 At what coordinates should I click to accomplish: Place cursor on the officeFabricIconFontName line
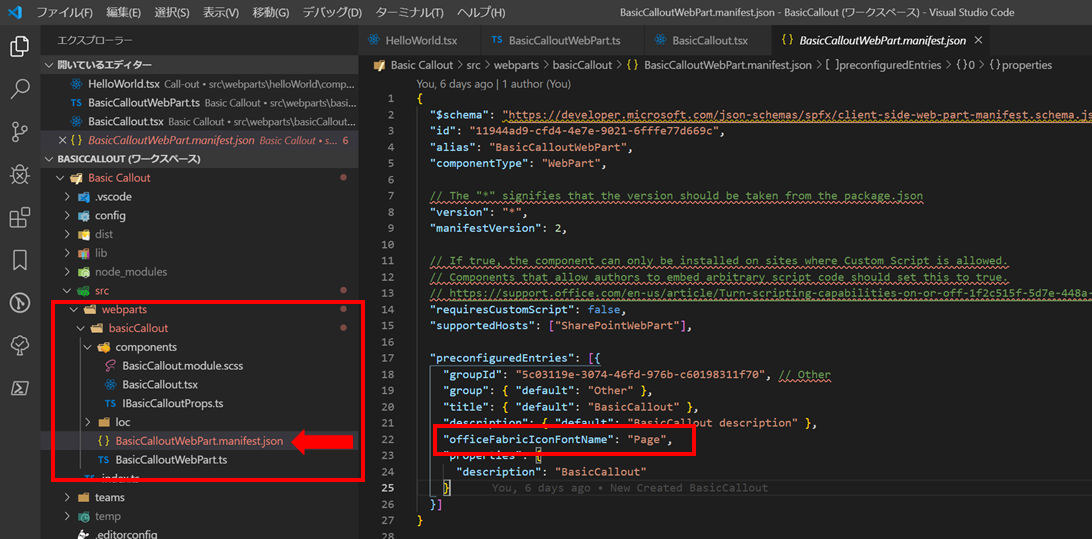point(557,439)
